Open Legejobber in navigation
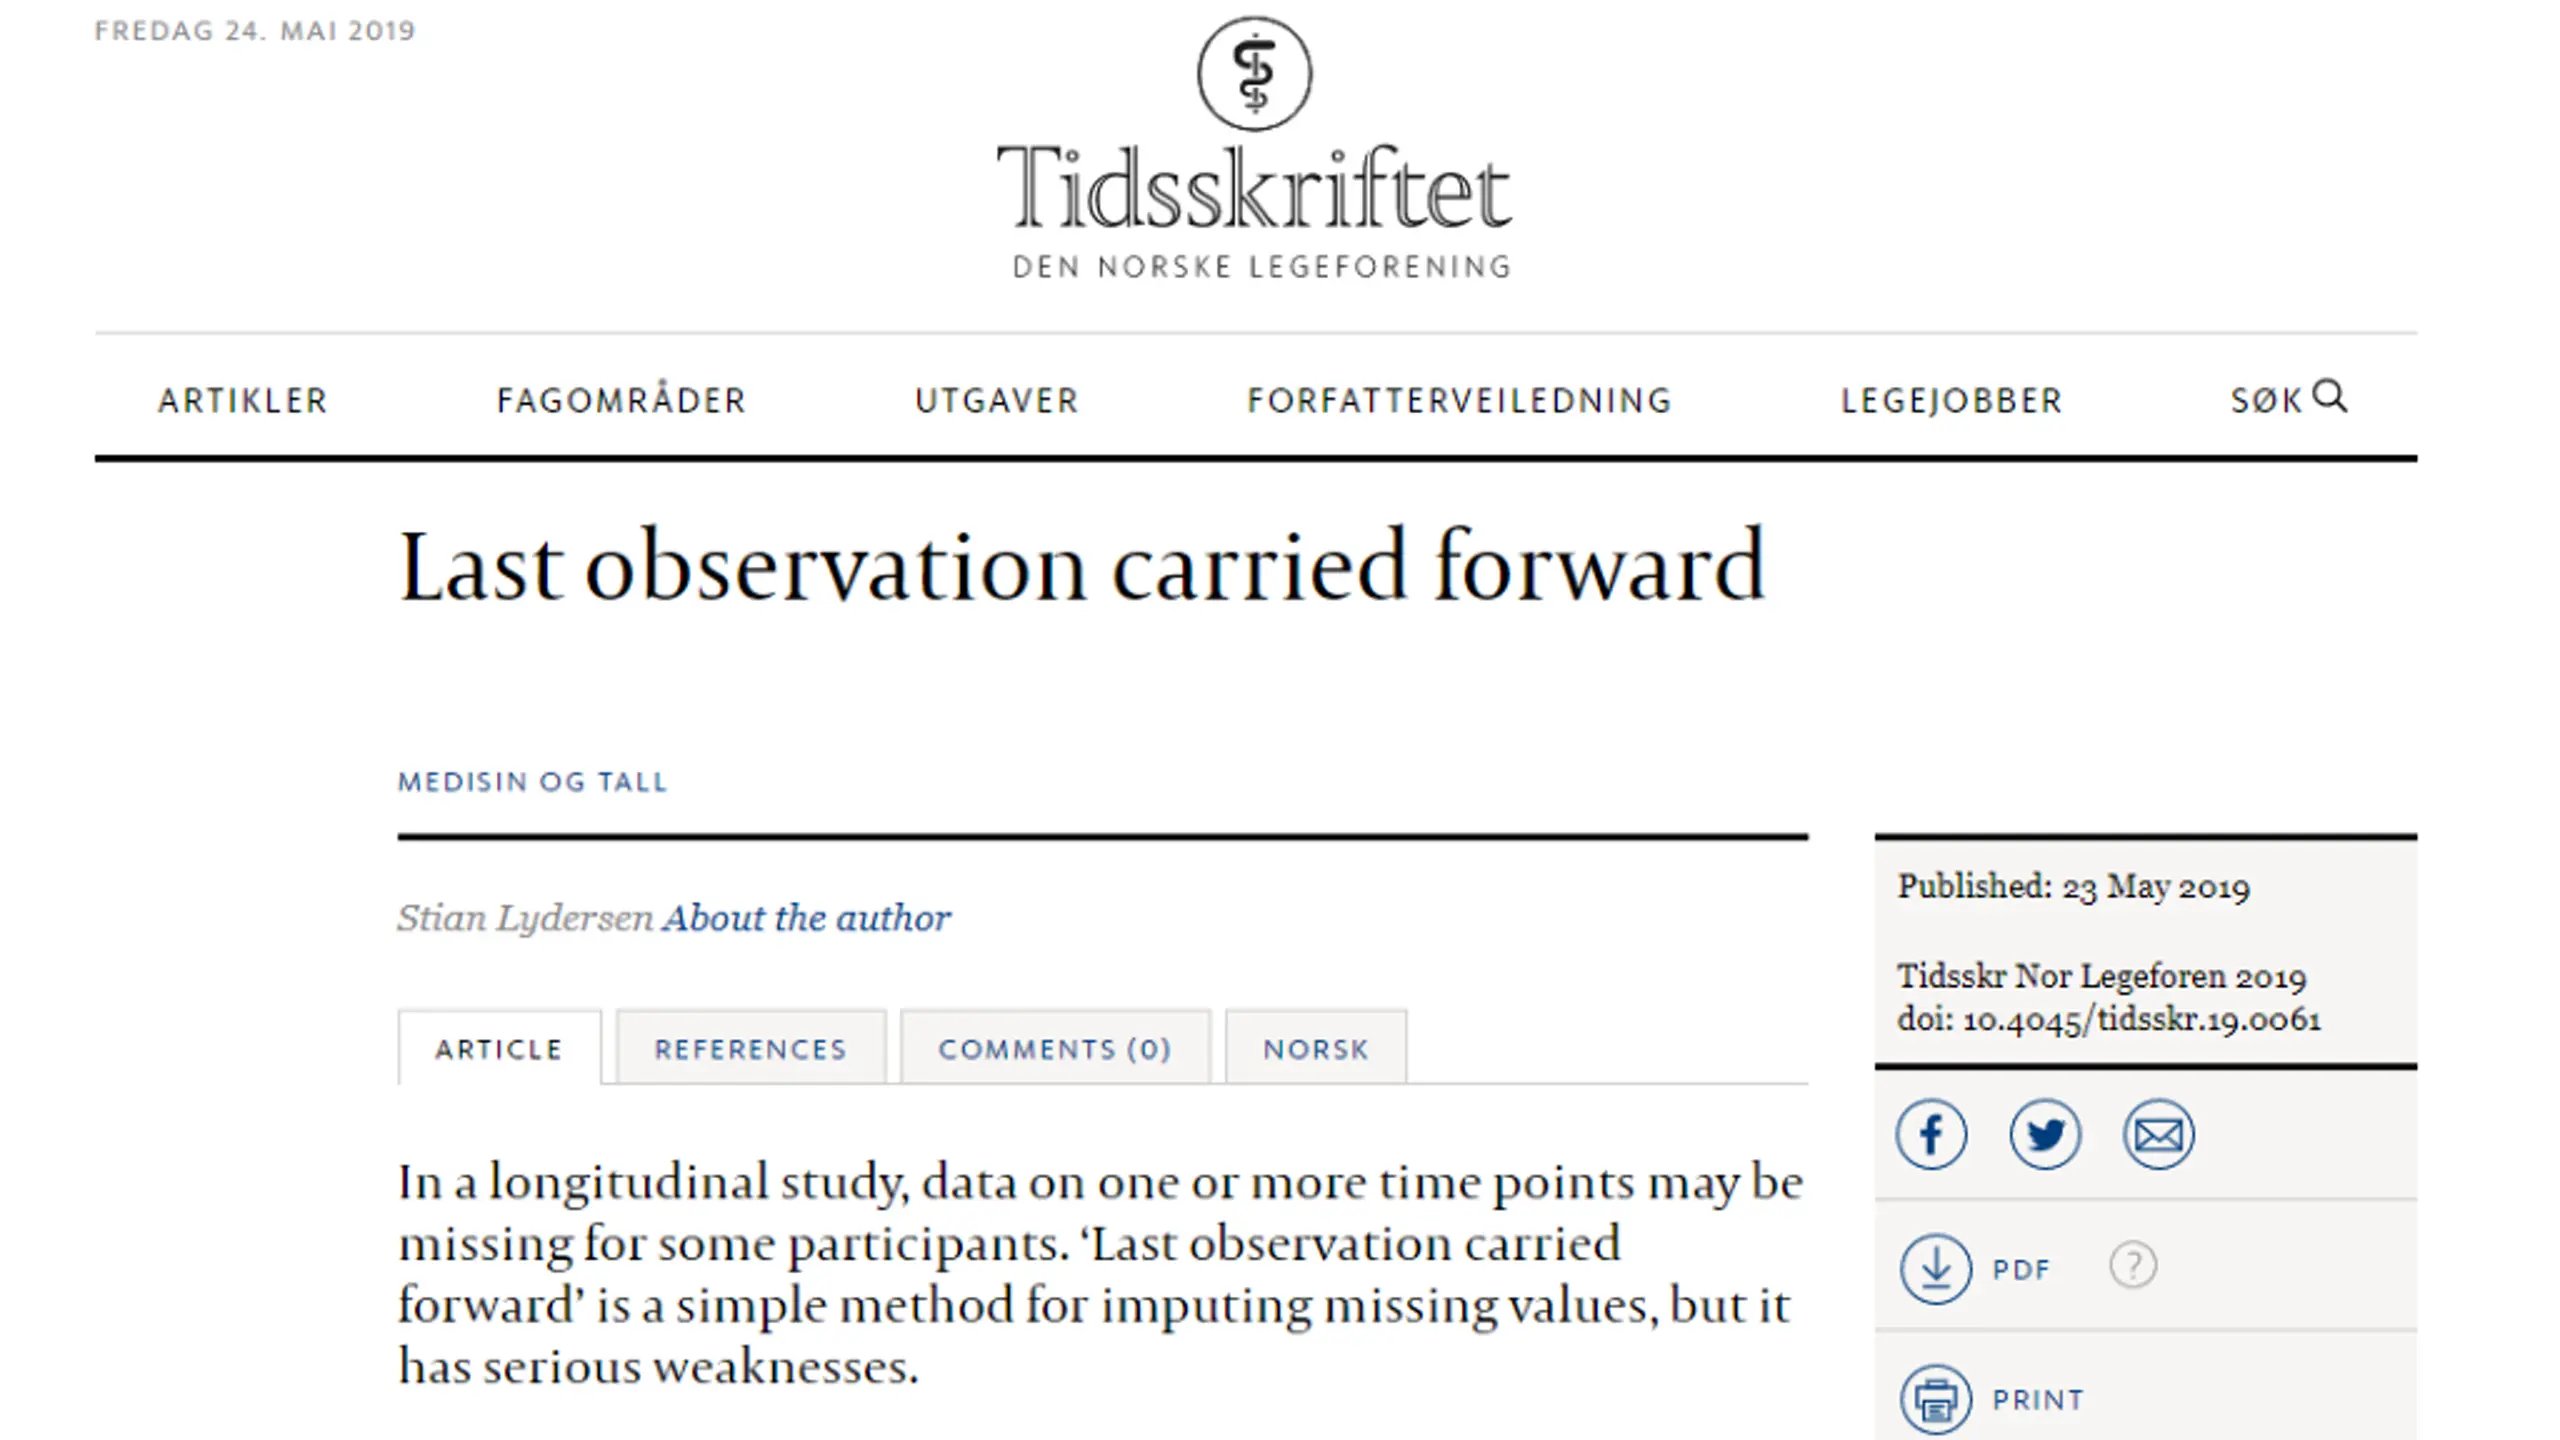The width and height of the screenshot is (2560, 1440). [x=1952, y=401]
